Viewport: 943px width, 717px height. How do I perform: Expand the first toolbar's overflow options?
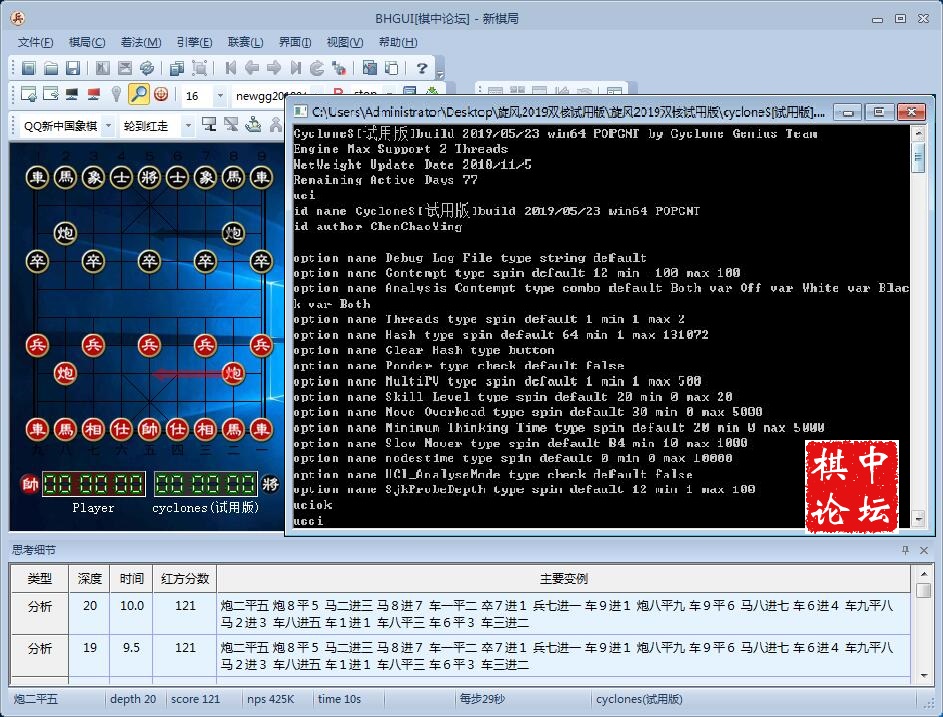pyautogui.click(x=440, y=73)
